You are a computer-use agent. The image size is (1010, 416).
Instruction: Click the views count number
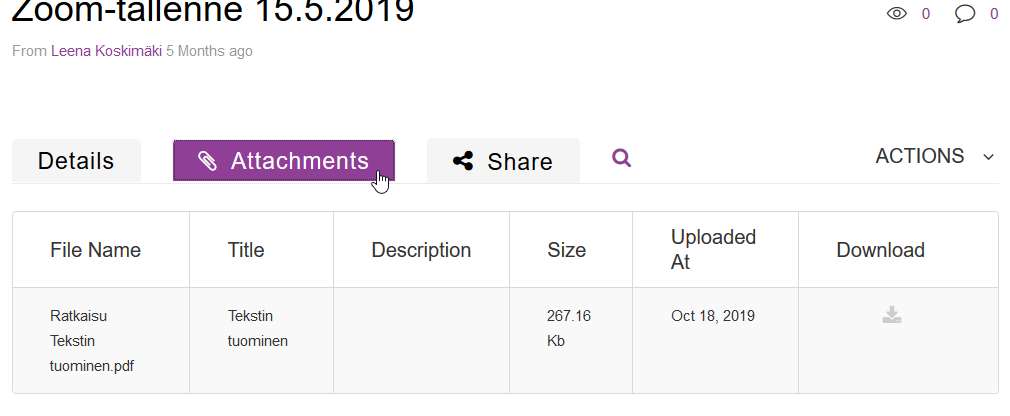tap(926, 14)
